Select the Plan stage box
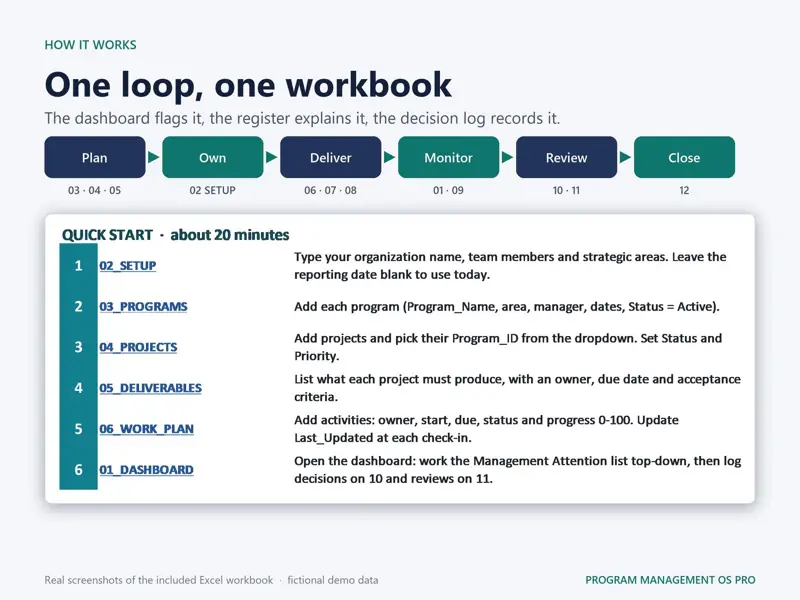Image resolution: width=800 pixels, height=600 pixels. click(95, 157)
